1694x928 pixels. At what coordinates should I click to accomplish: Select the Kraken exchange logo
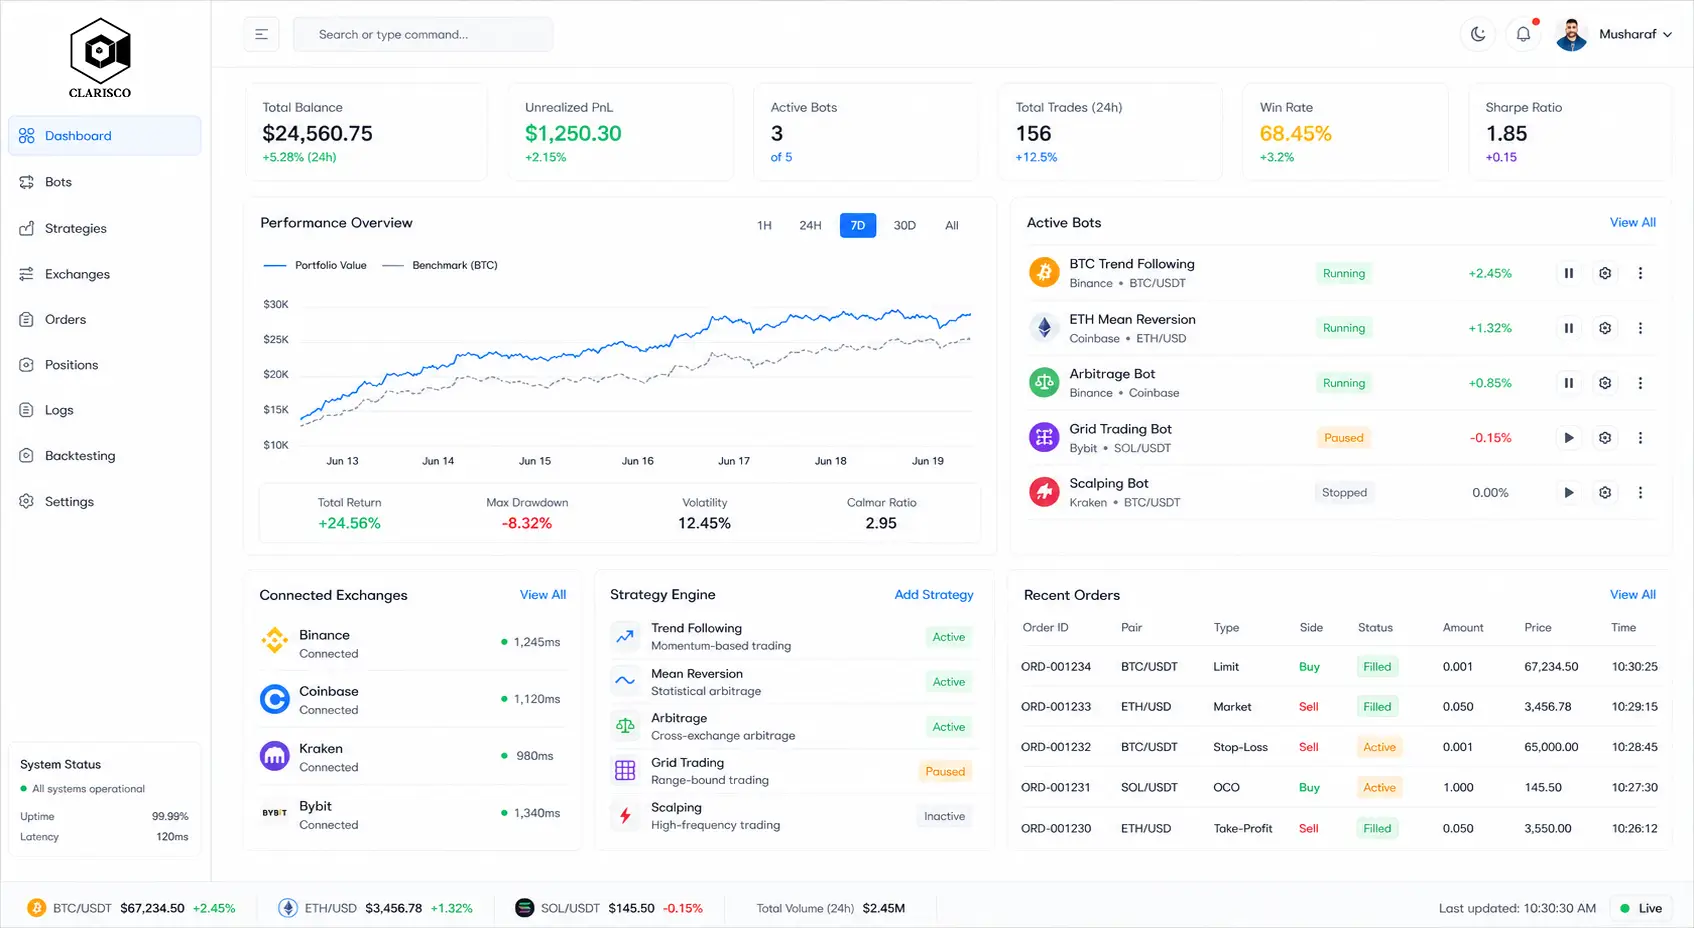[x=274, y=756]
